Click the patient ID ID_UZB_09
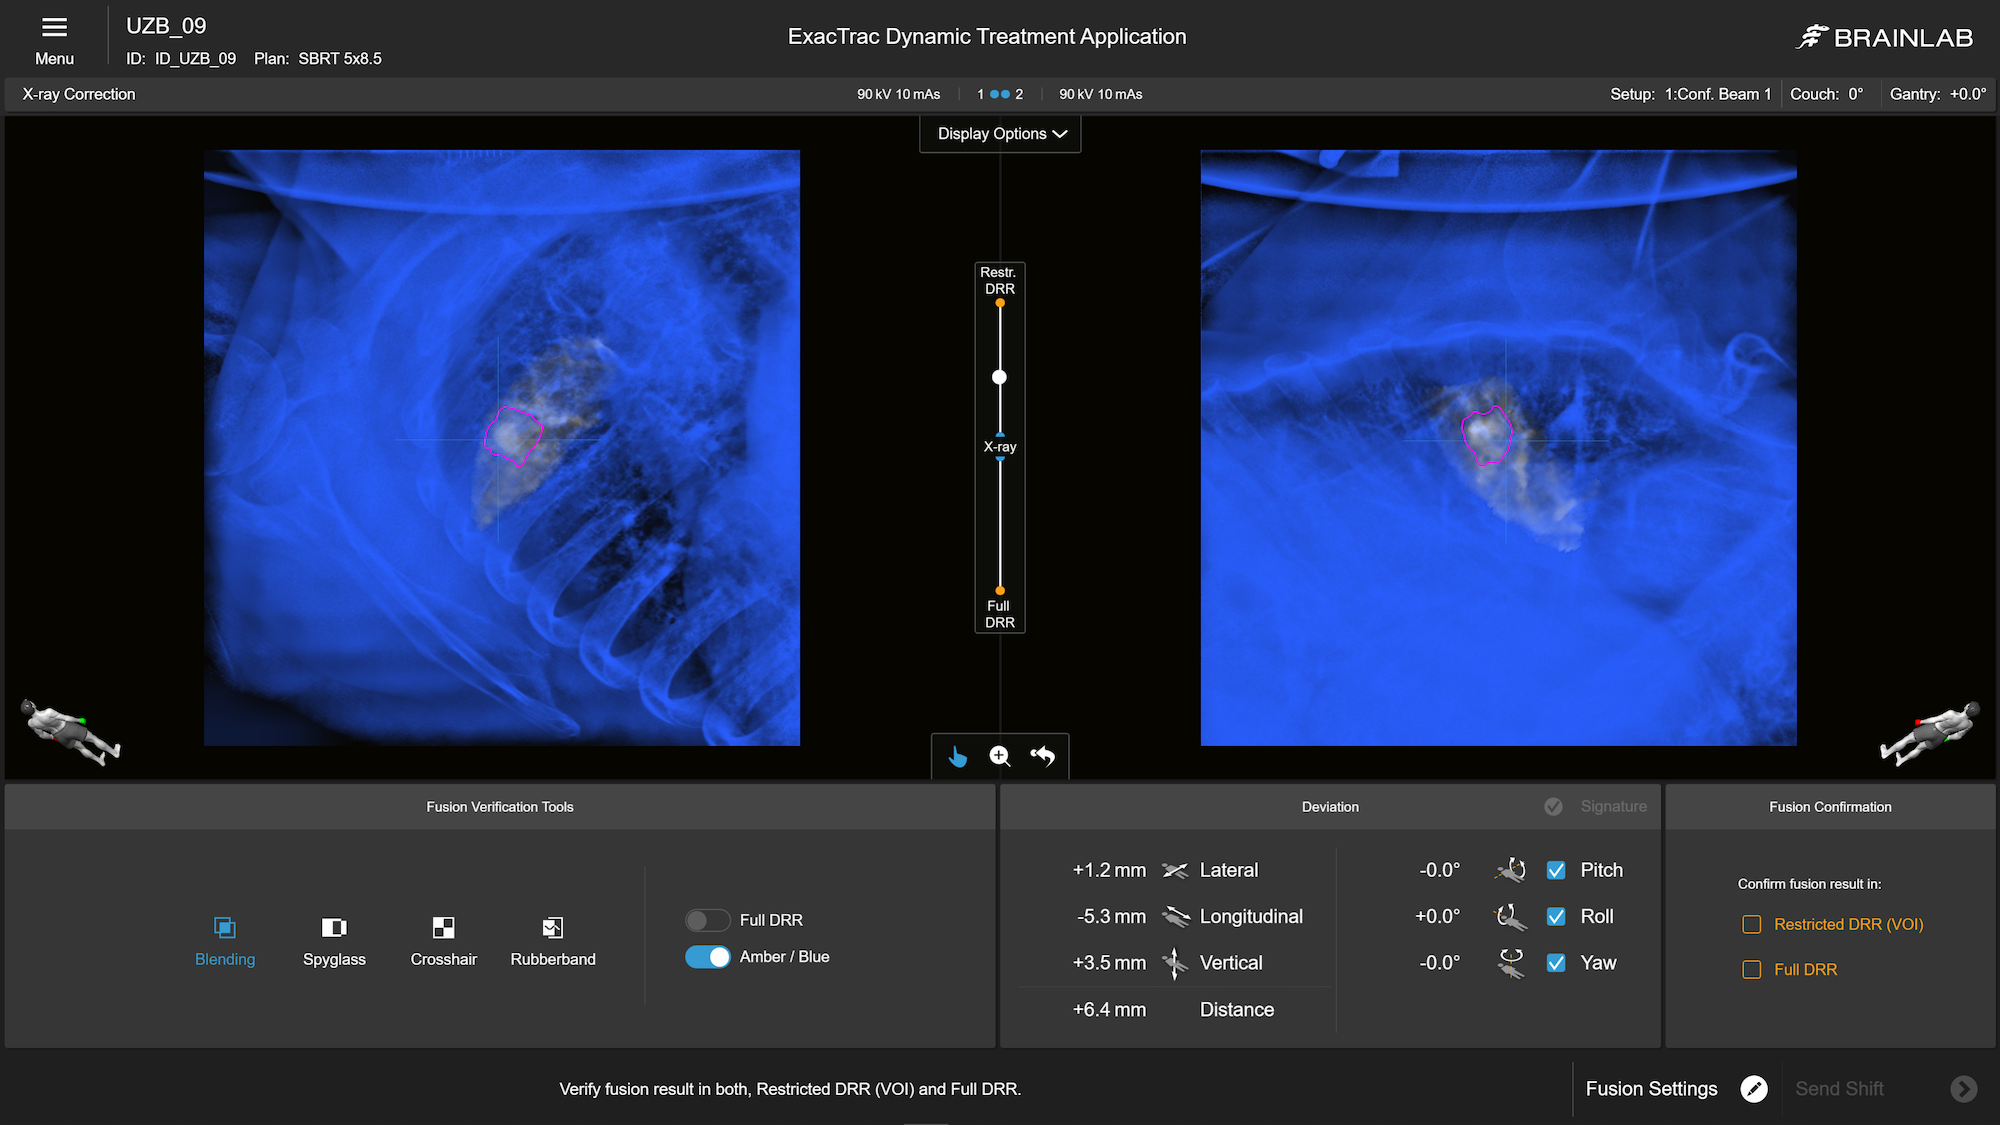2000x1125 pixels. 195,59
